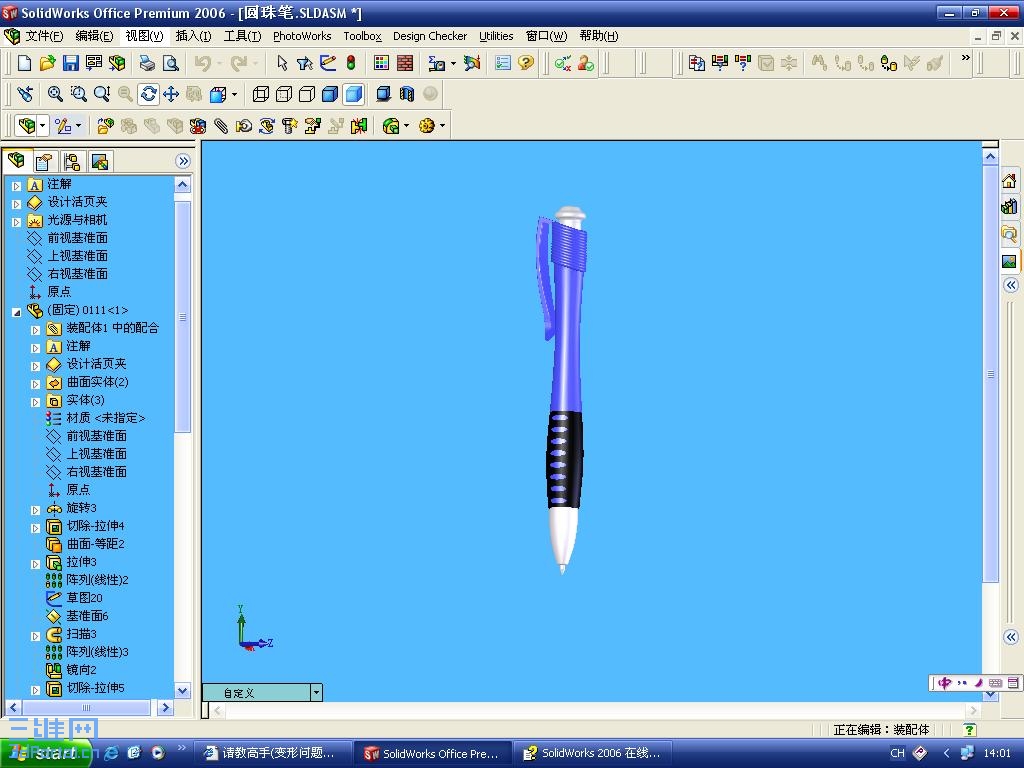Collapse the task pane double chevron
The width and height of the screenshot is (1024, 768).
(x=1011, y=285)
